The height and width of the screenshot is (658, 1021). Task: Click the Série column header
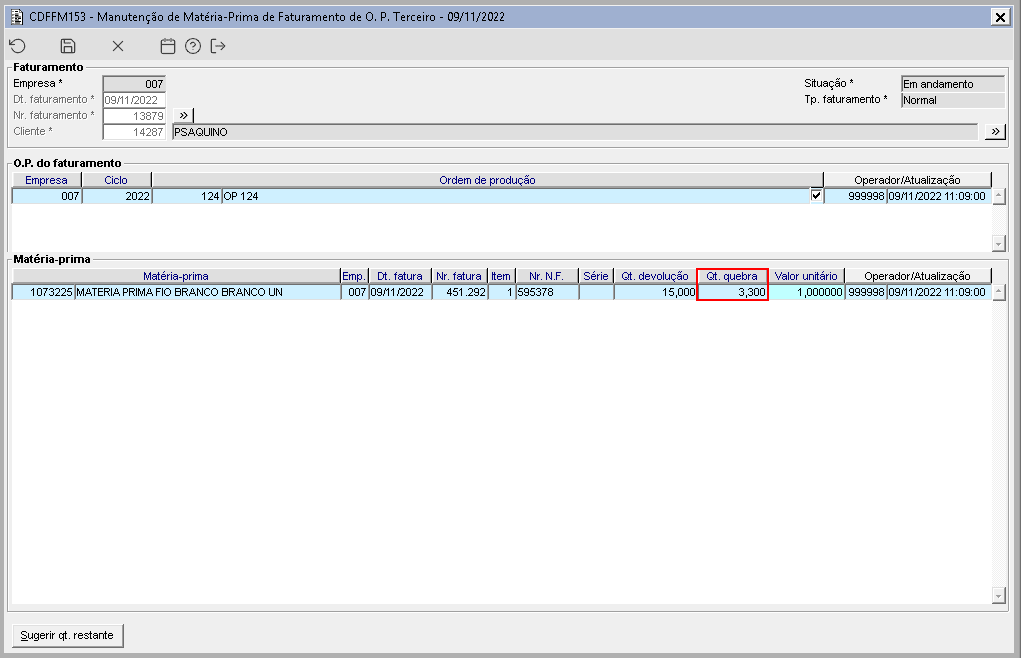tap(596, 276)
